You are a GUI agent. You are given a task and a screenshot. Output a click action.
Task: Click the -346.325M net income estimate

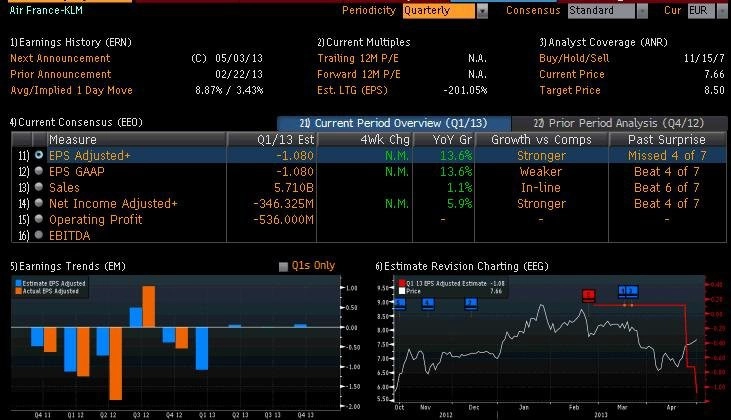coord(283,204)
